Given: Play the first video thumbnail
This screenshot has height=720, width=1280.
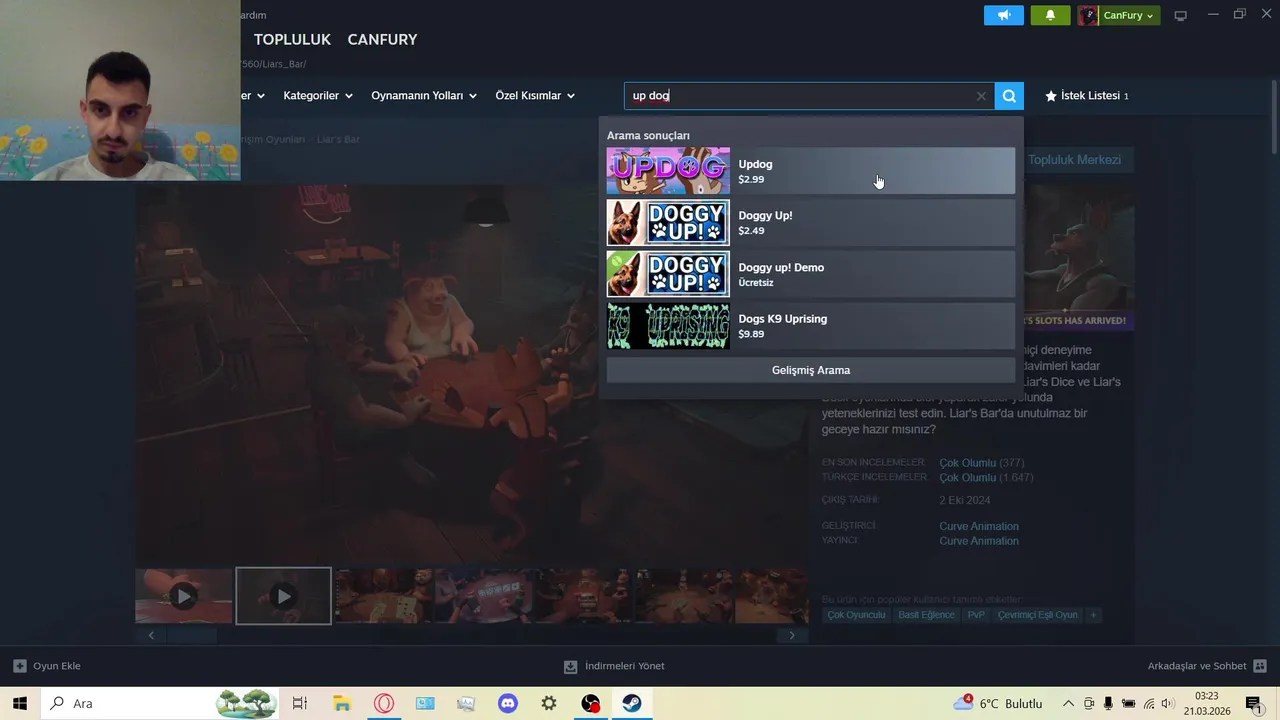Looking at the screenshot, I should [184, 596].
